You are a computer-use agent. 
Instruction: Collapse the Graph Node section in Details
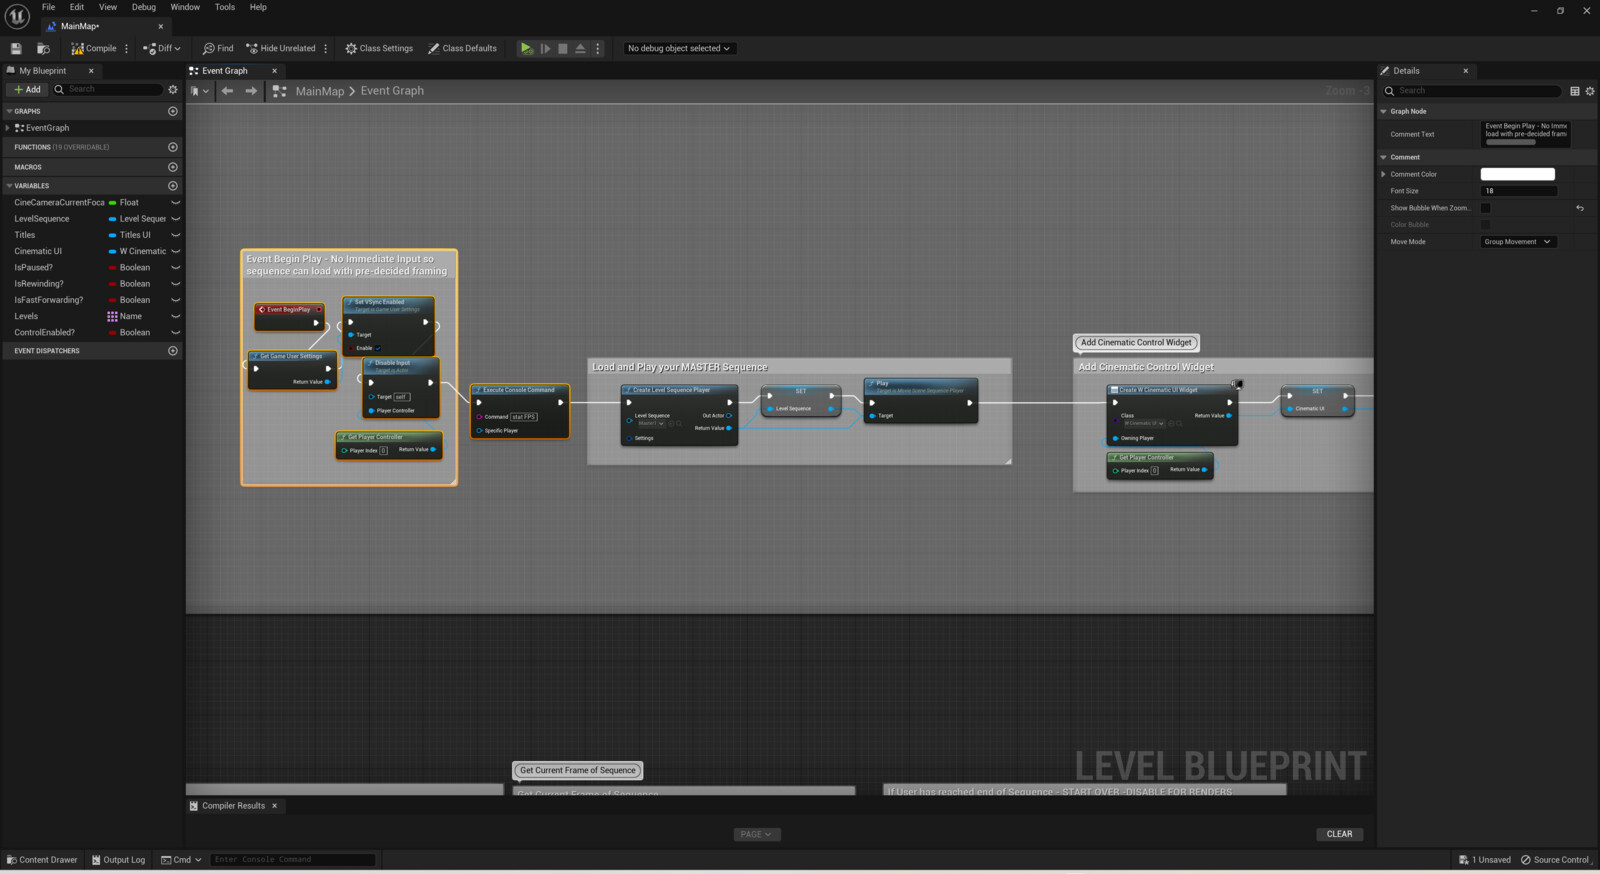pyautogui.click(x=1384, y=112)
